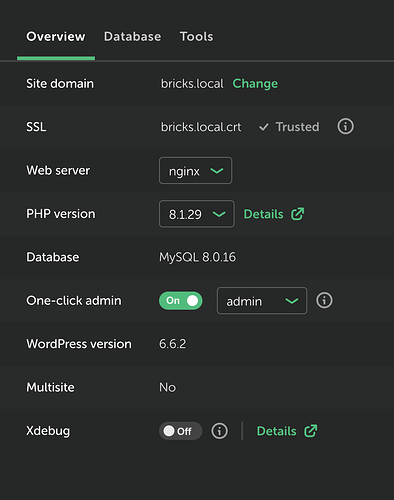Turn off the One-click admin toggle
The height and width of the screenshot is (500, 394).
pos(181,301)
